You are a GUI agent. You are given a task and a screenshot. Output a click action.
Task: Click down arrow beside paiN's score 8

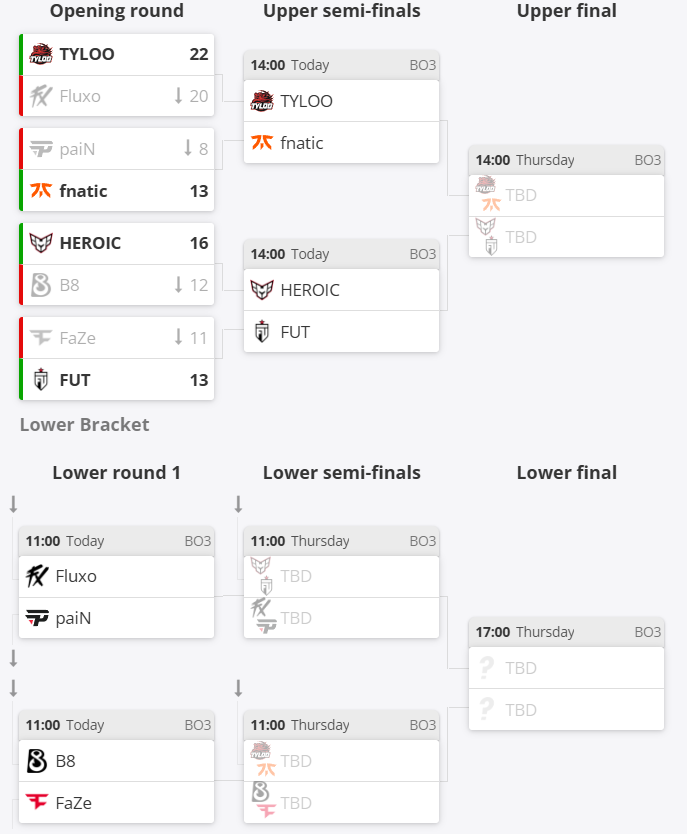[x=188, y=148]
